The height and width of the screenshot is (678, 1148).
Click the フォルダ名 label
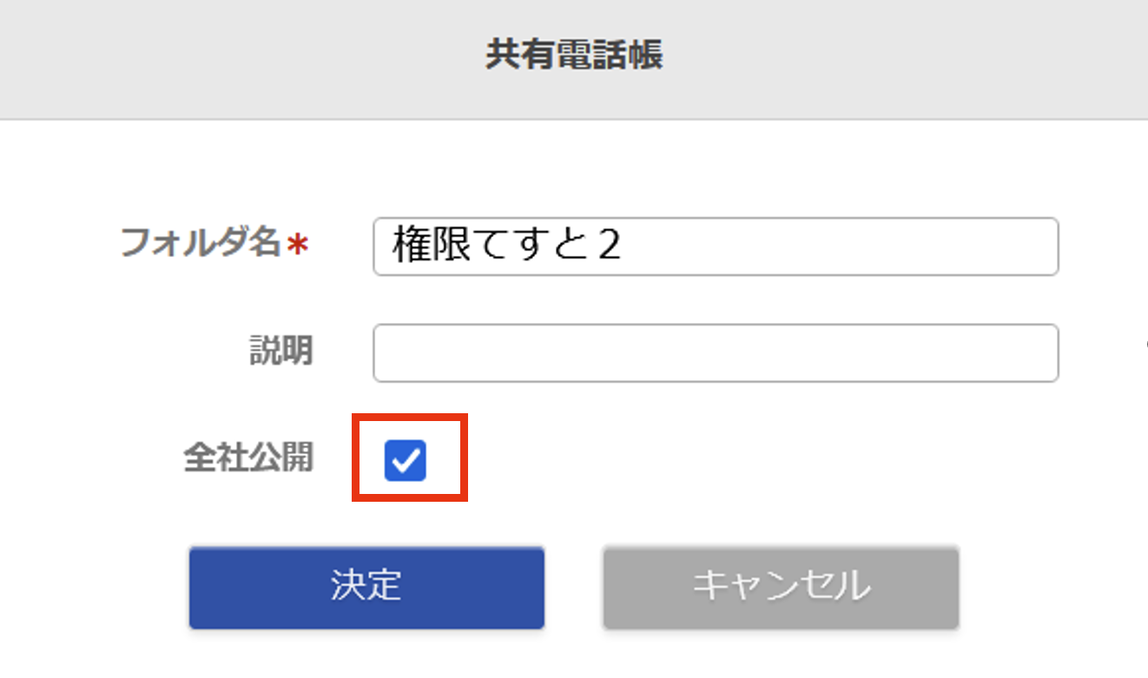click(x=200, y=242)
